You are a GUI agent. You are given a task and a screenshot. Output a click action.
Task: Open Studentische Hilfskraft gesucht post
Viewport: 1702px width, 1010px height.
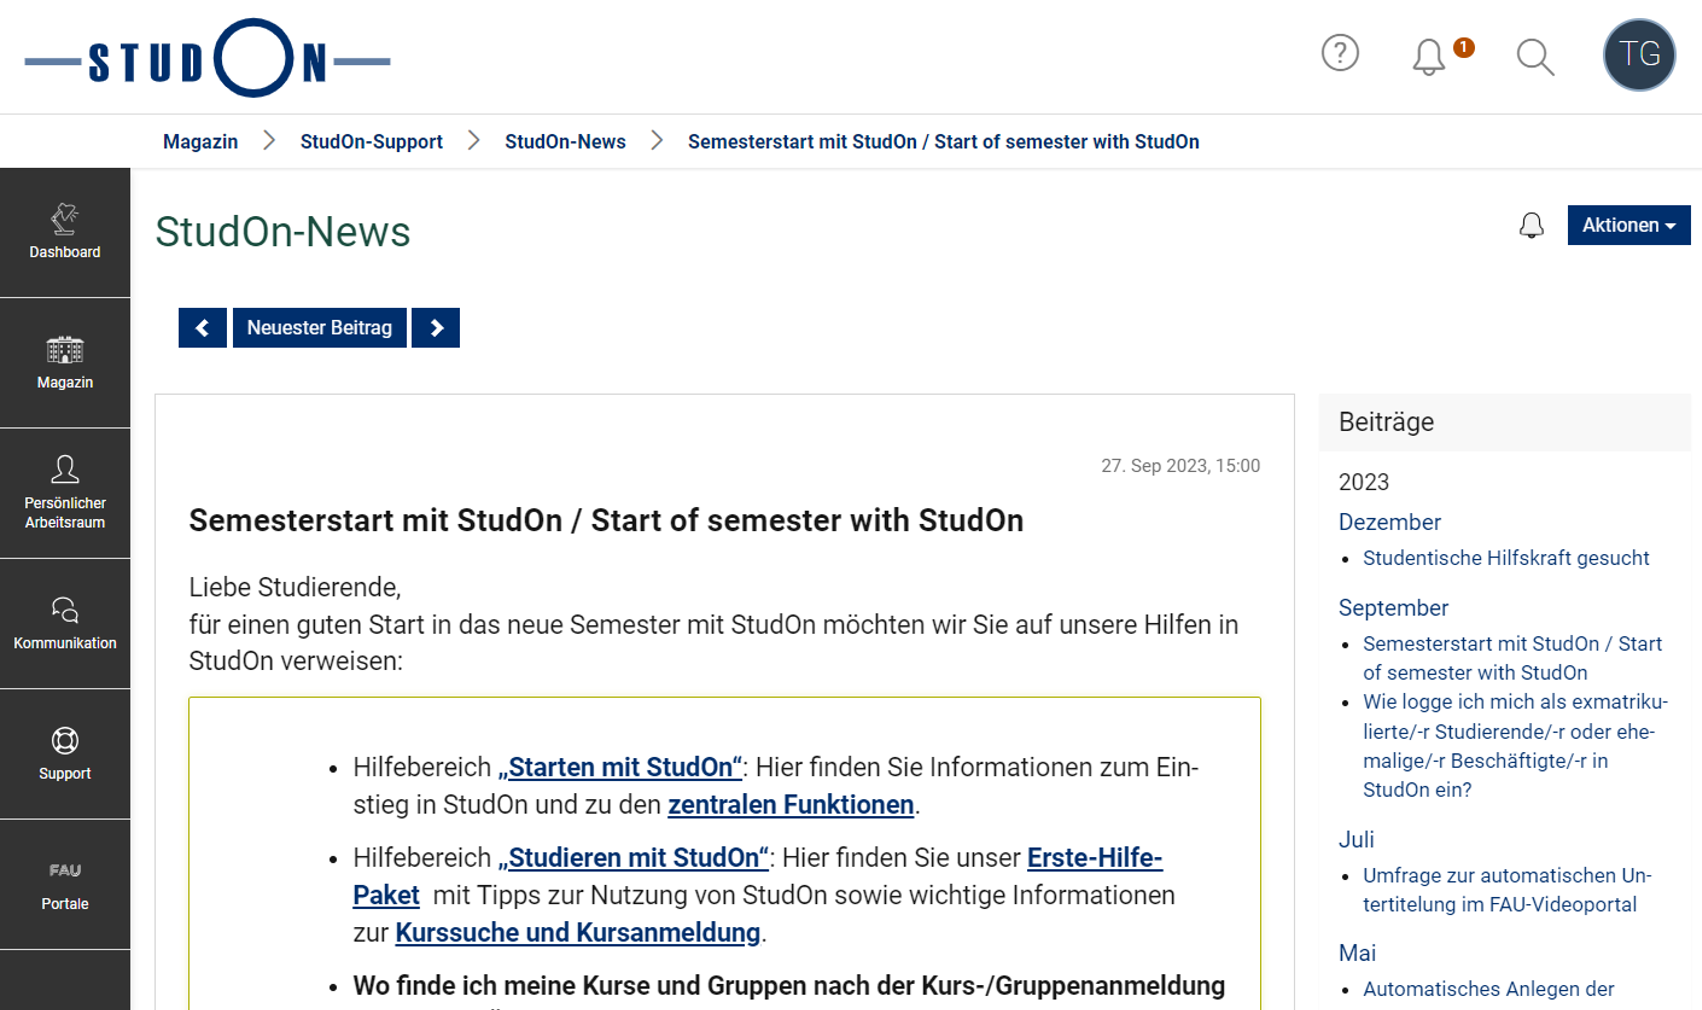(1506, 558)
